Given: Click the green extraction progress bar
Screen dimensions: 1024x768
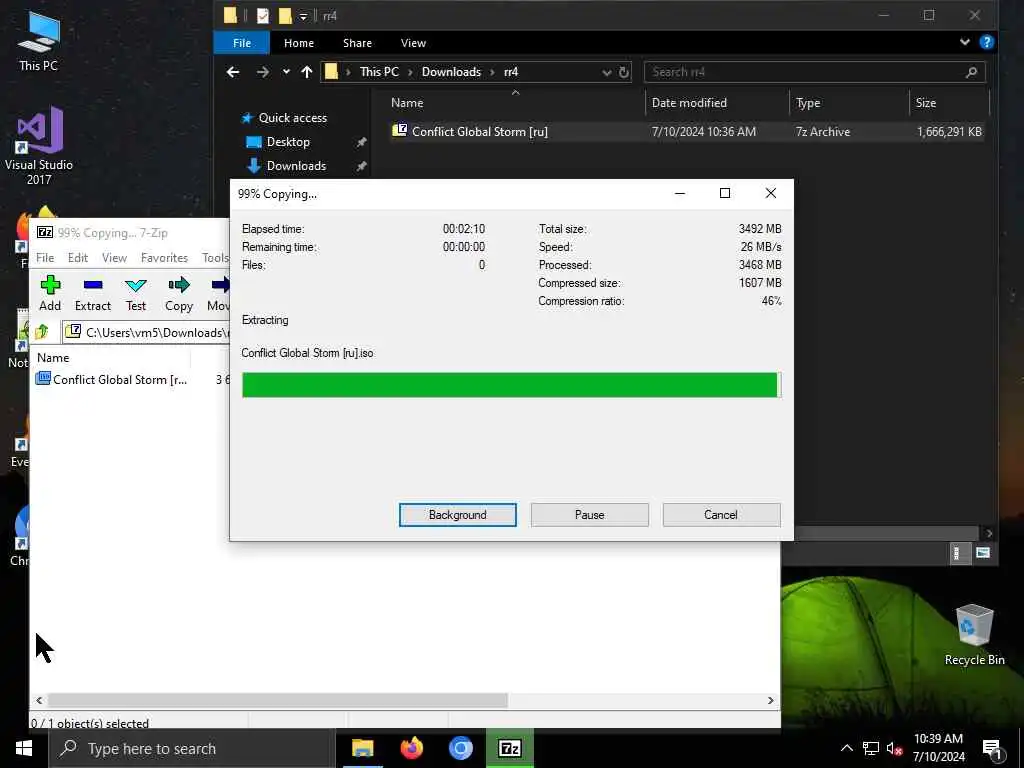Looking at the screenshot, I should [x=511, y=385].
